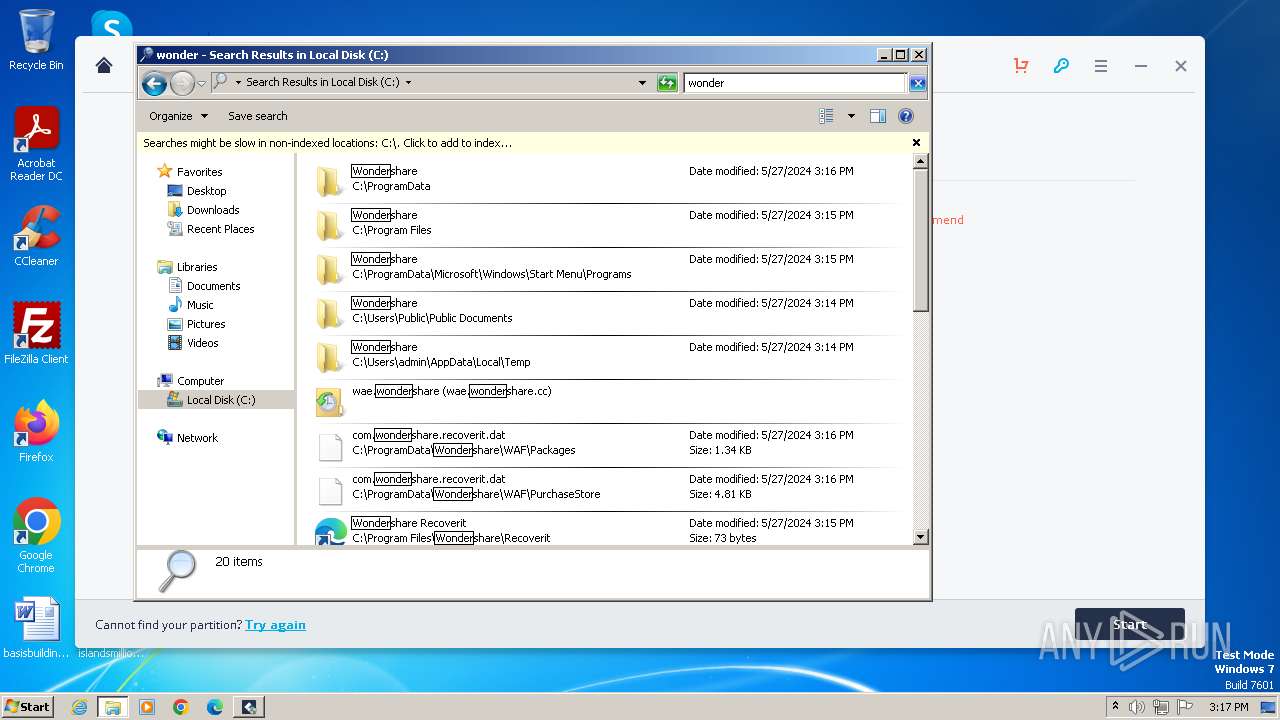Open Chrome from the taskbar

181,707
